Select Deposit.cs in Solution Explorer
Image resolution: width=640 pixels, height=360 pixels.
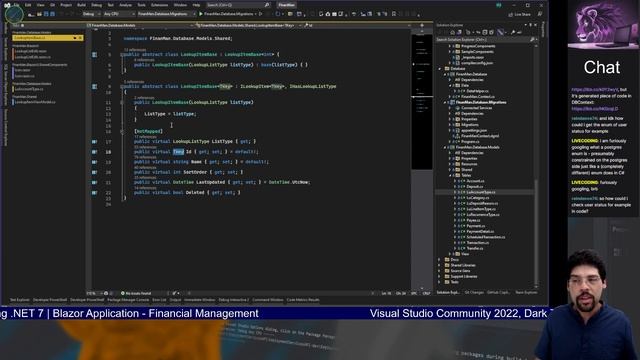[x=475, y=187]
